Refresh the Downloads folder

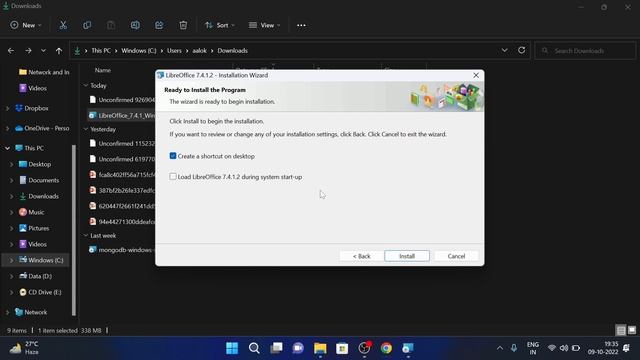521,51
